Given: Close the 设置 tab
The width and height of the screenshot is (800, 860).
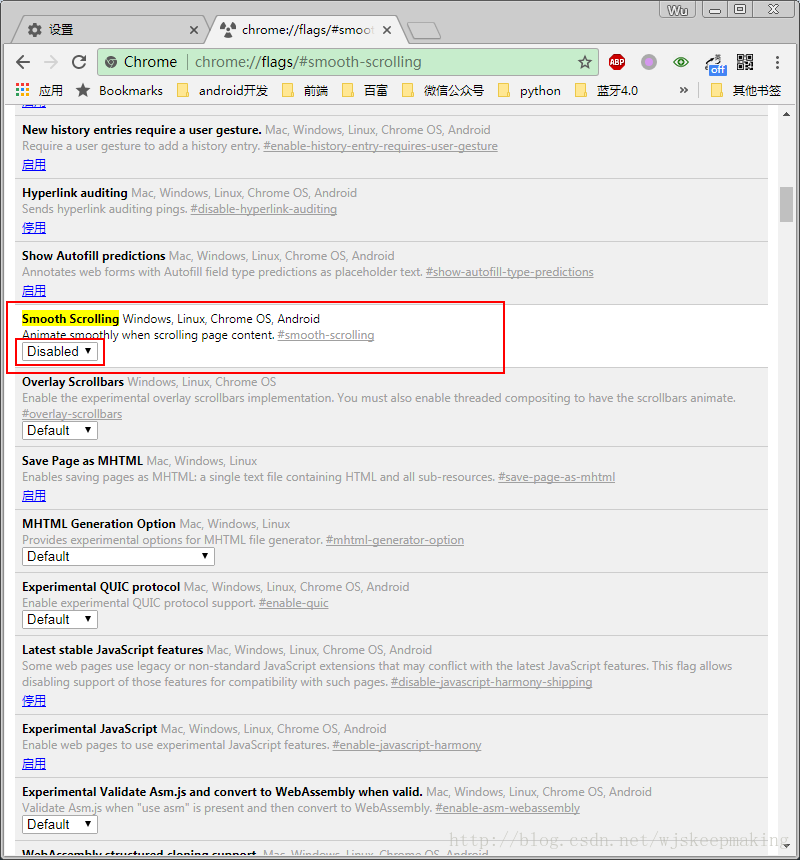Looking at the screenshot, I should click(194, 30).
